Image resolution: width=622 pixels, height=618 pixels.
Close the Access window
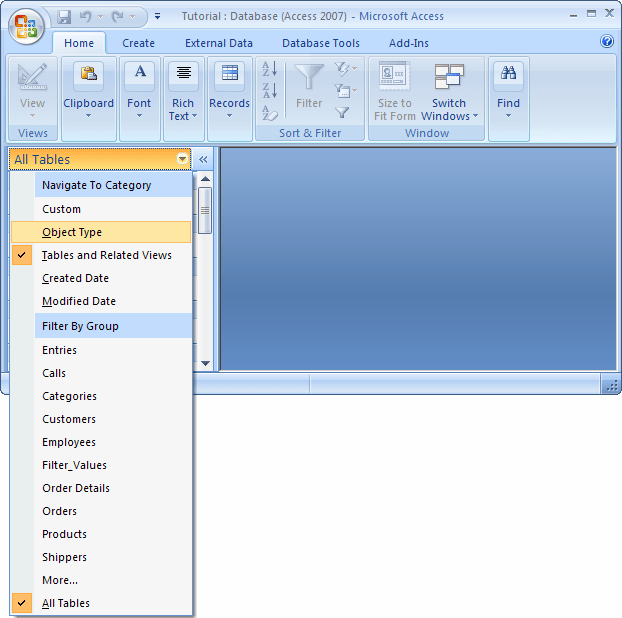[x=609, y=13]
